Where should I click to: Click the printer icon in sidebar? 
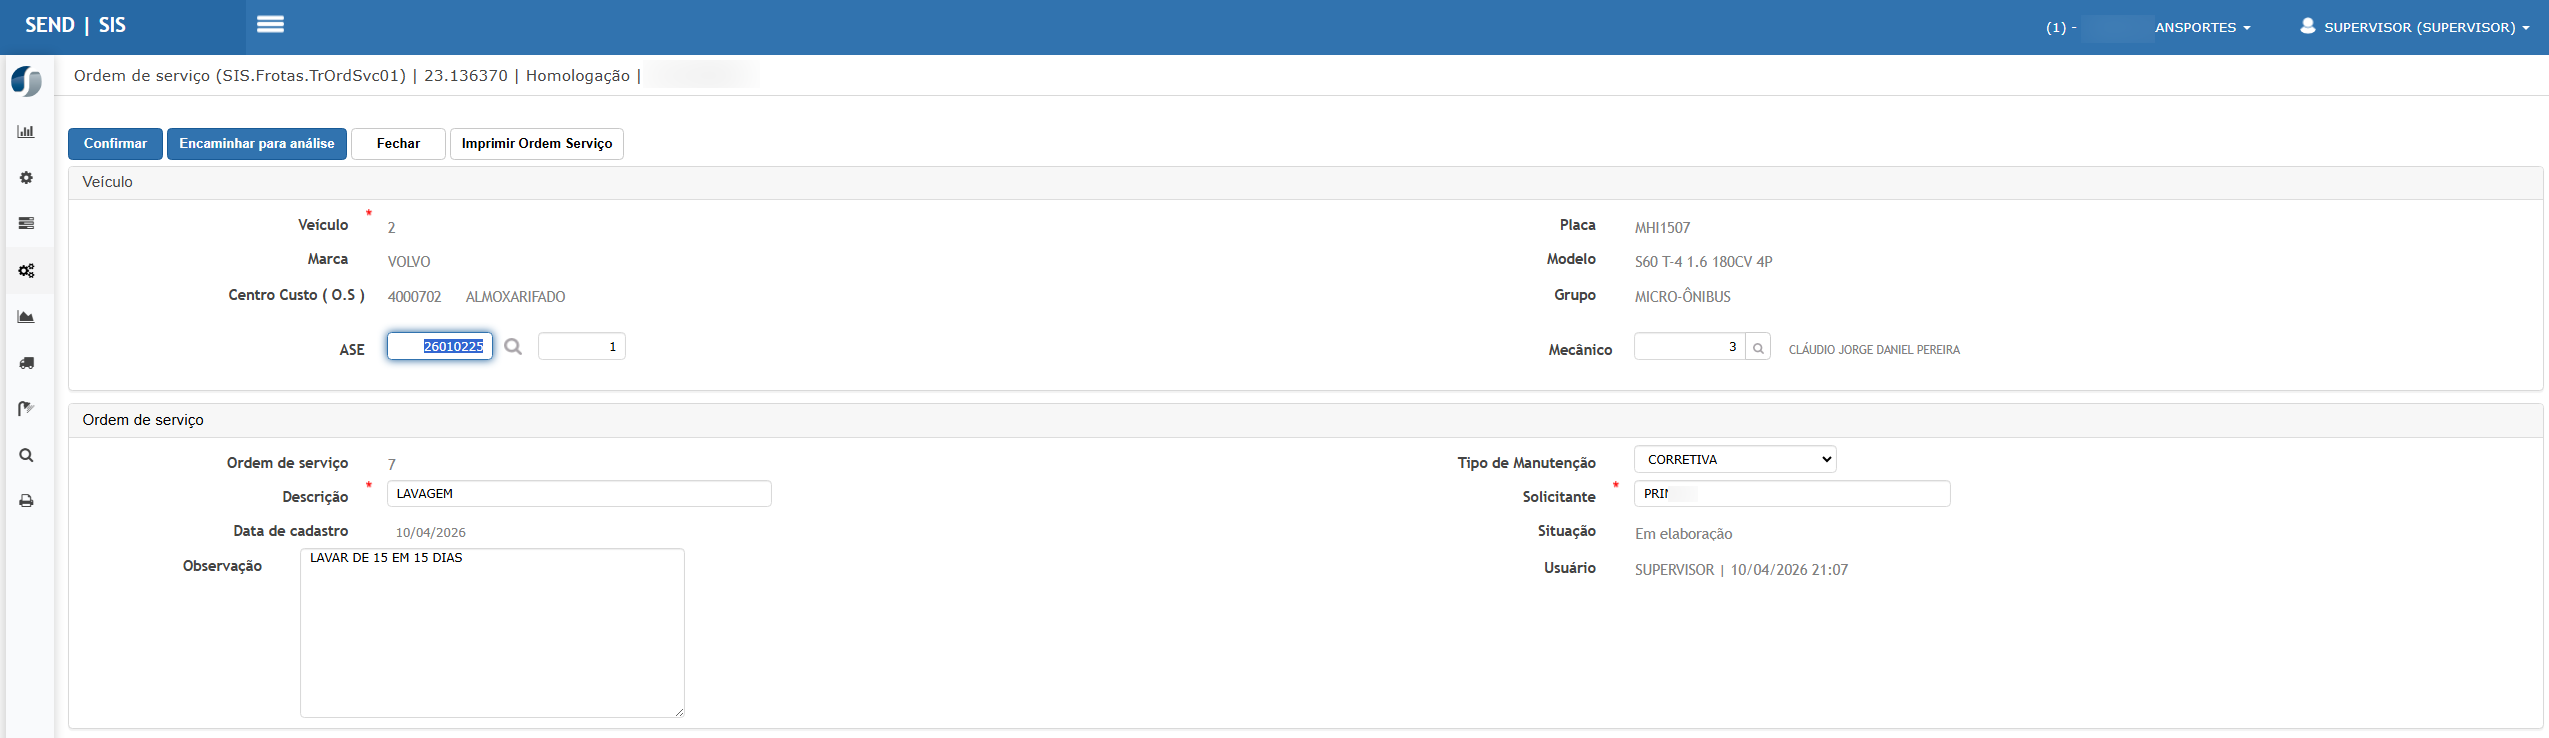26,501
